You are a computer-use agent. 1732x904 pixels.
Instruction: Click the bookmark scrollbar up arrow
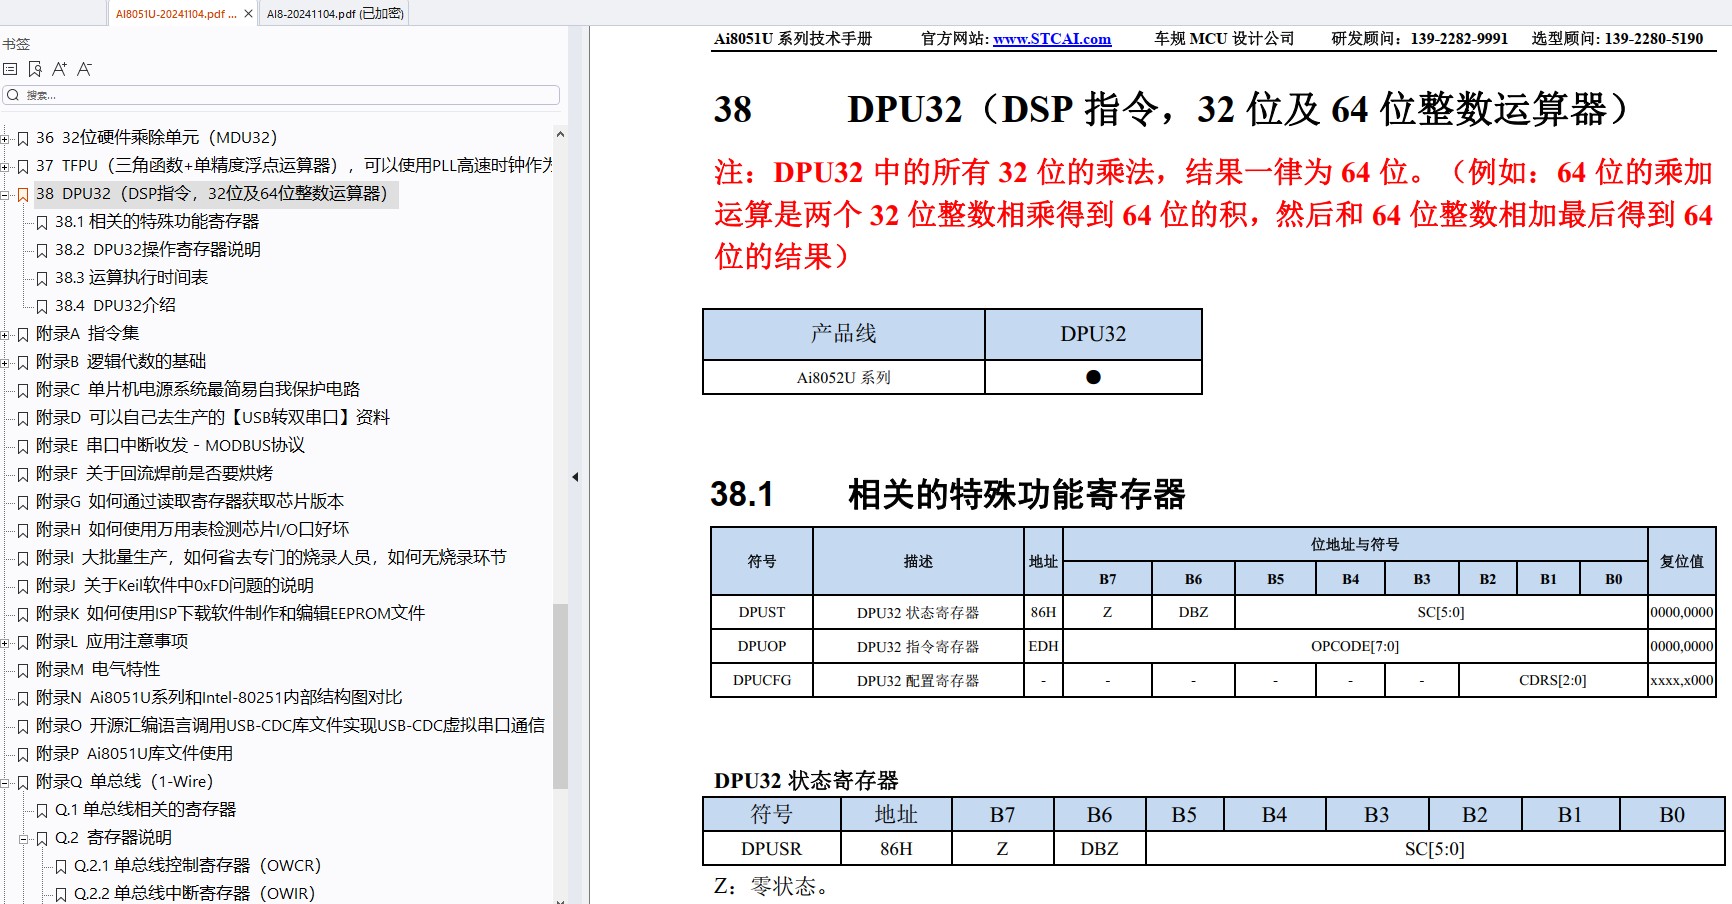[560, 134]
